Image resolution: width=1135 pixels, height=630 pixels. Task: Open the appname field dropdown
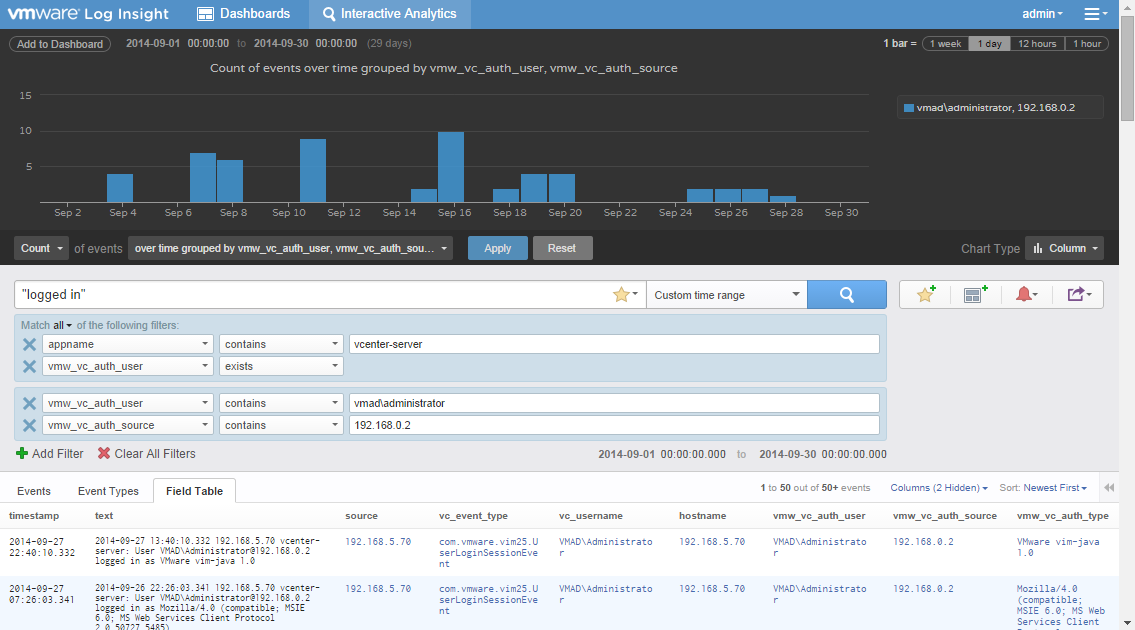(x=127, y=344)
